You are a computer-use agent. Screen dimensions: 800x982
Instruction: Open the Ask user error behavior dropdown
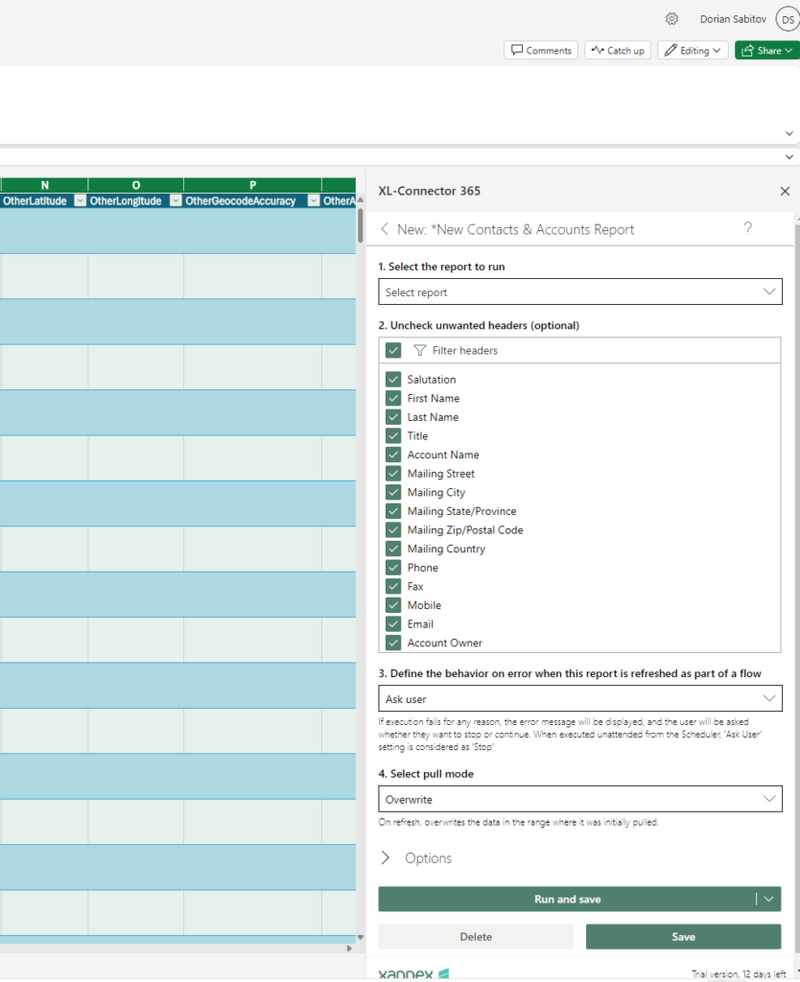pyautogui.click(x=580, y=698)
